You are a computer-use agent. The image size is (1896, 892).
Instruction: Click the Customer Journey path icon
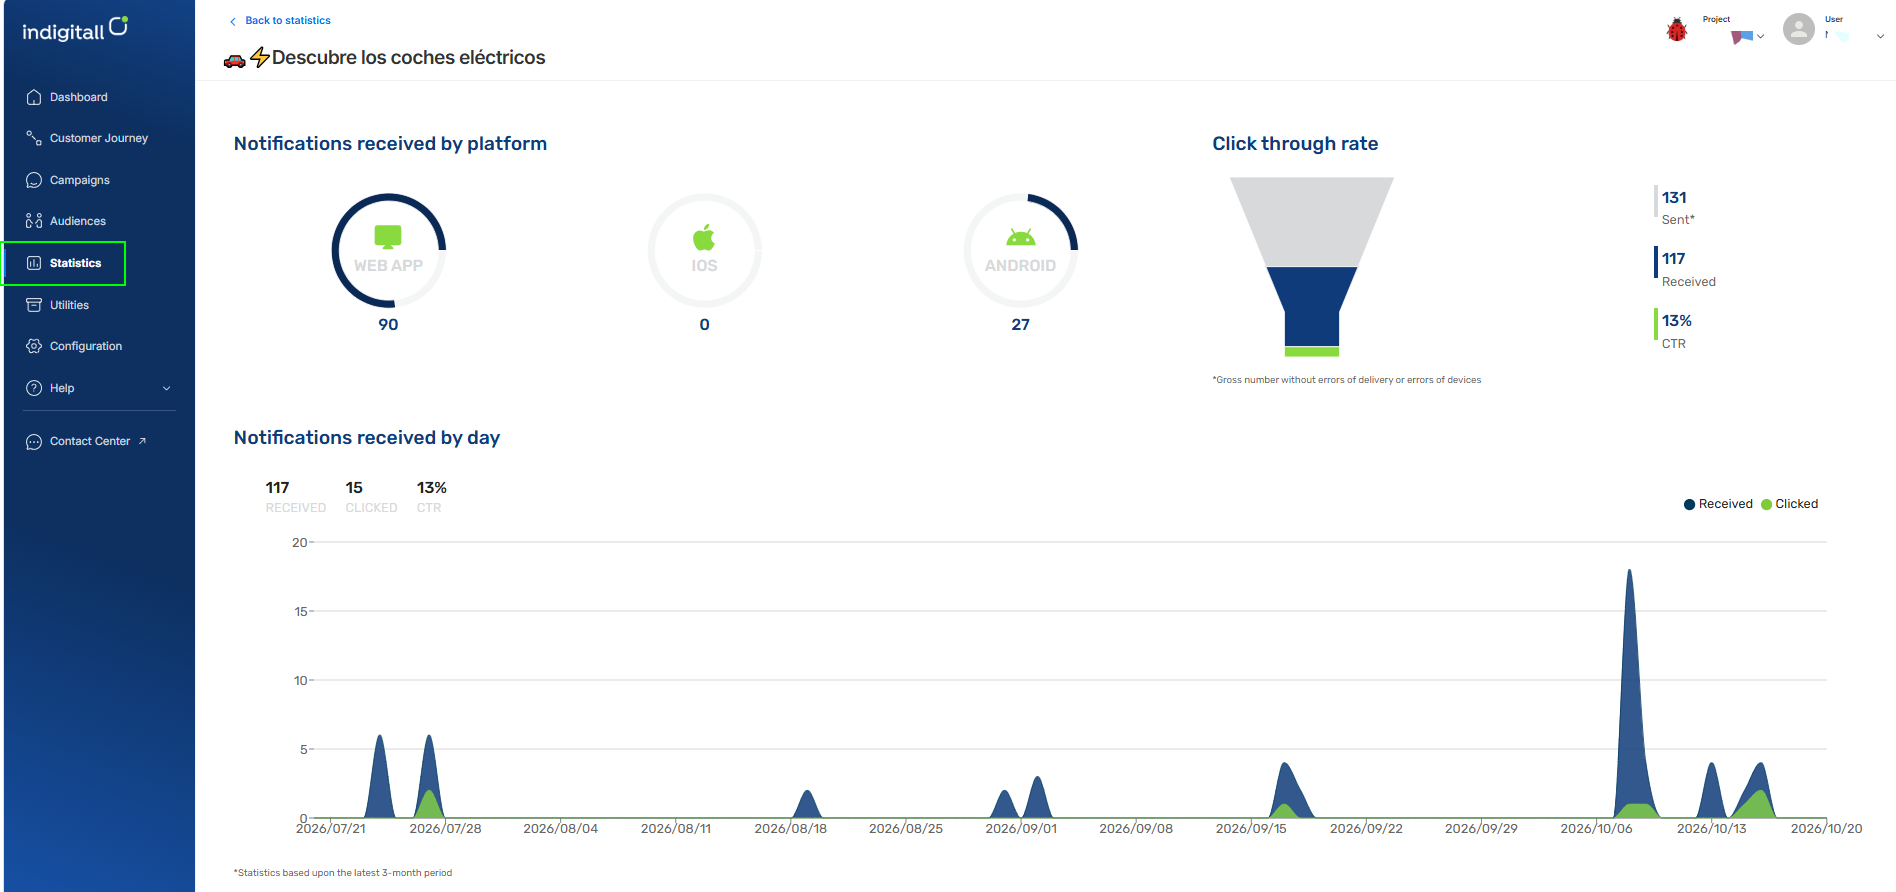[x=34, y=138]
